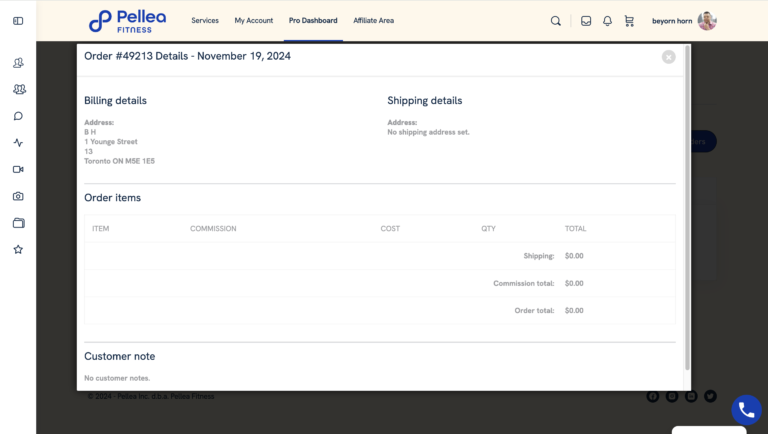Click the Order items heading
This screenshot has height=434, width=768.
(113, 198)
